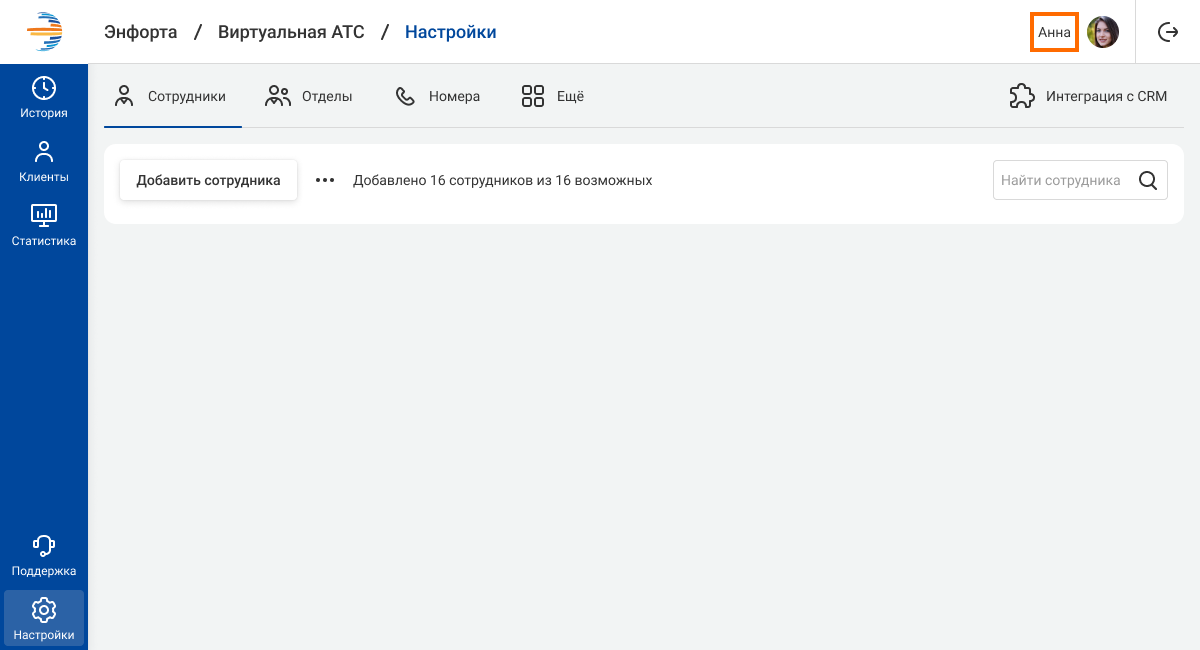1200x650 pixels.
Task: Focus the Найти сотрудника search field
Action: click(x=1060, y=181)
